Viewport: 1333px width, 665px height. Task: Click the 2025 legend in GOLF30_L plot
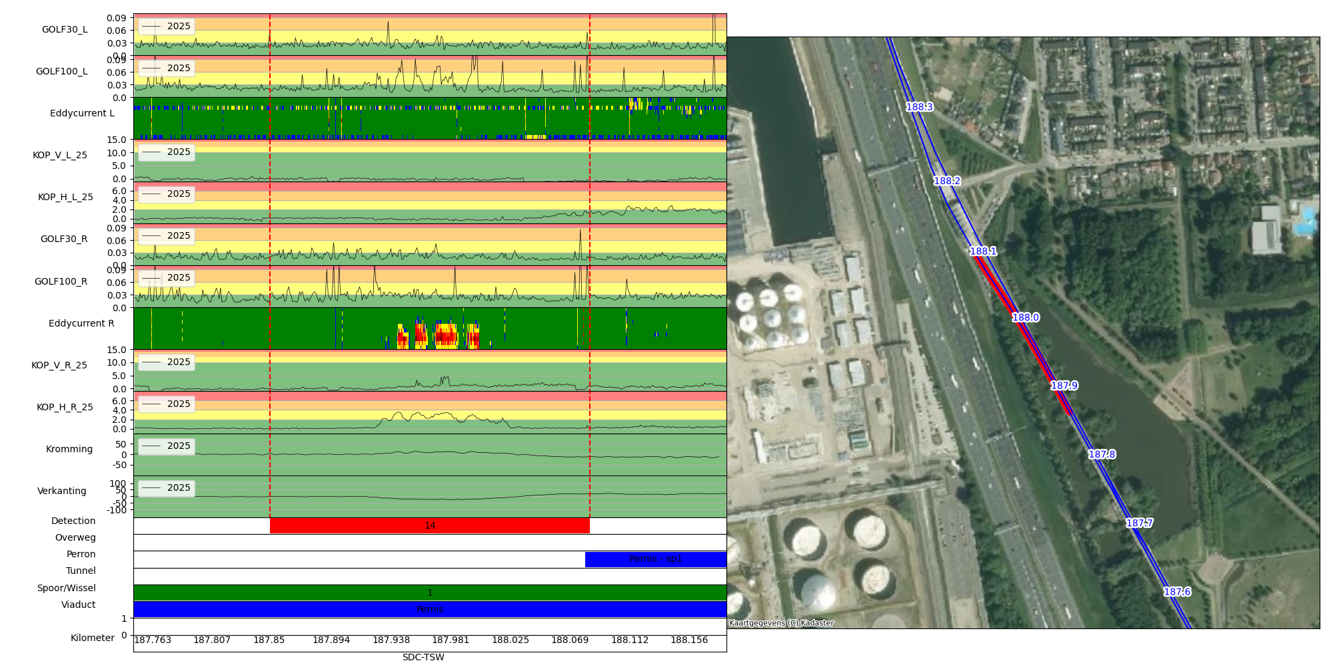[x=165, y=26]
